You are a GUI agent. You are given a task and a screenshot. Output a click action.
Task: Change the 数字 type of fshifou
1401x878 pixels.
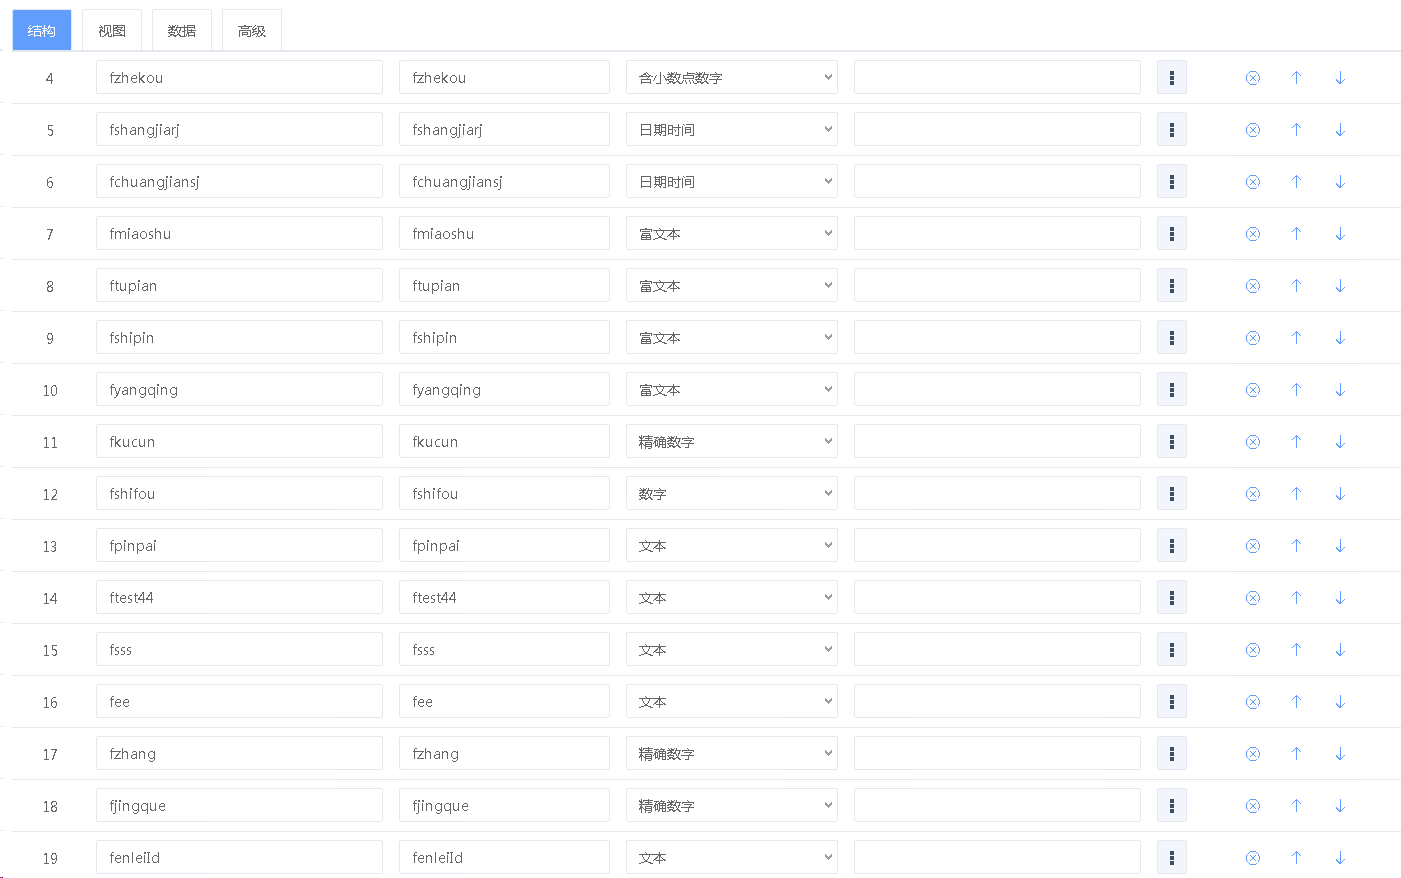pyautogui.click(x=731, y=494)
